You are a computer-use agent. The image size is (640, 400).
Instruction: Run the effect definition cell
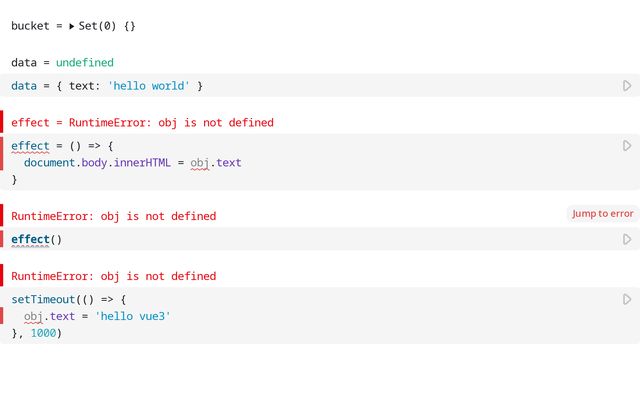(x=627, y=146)
